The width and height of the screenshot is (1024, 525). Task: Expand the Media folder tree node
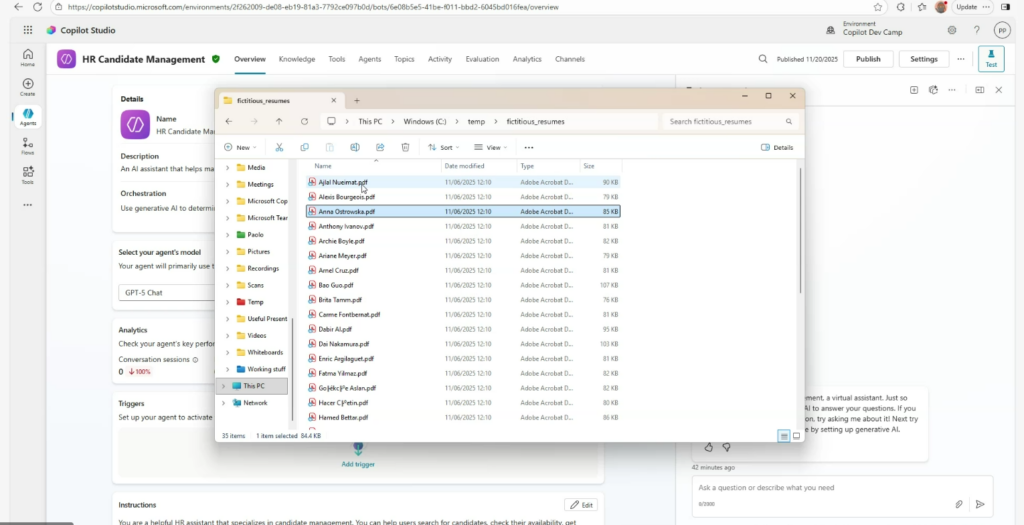(227, 168)
